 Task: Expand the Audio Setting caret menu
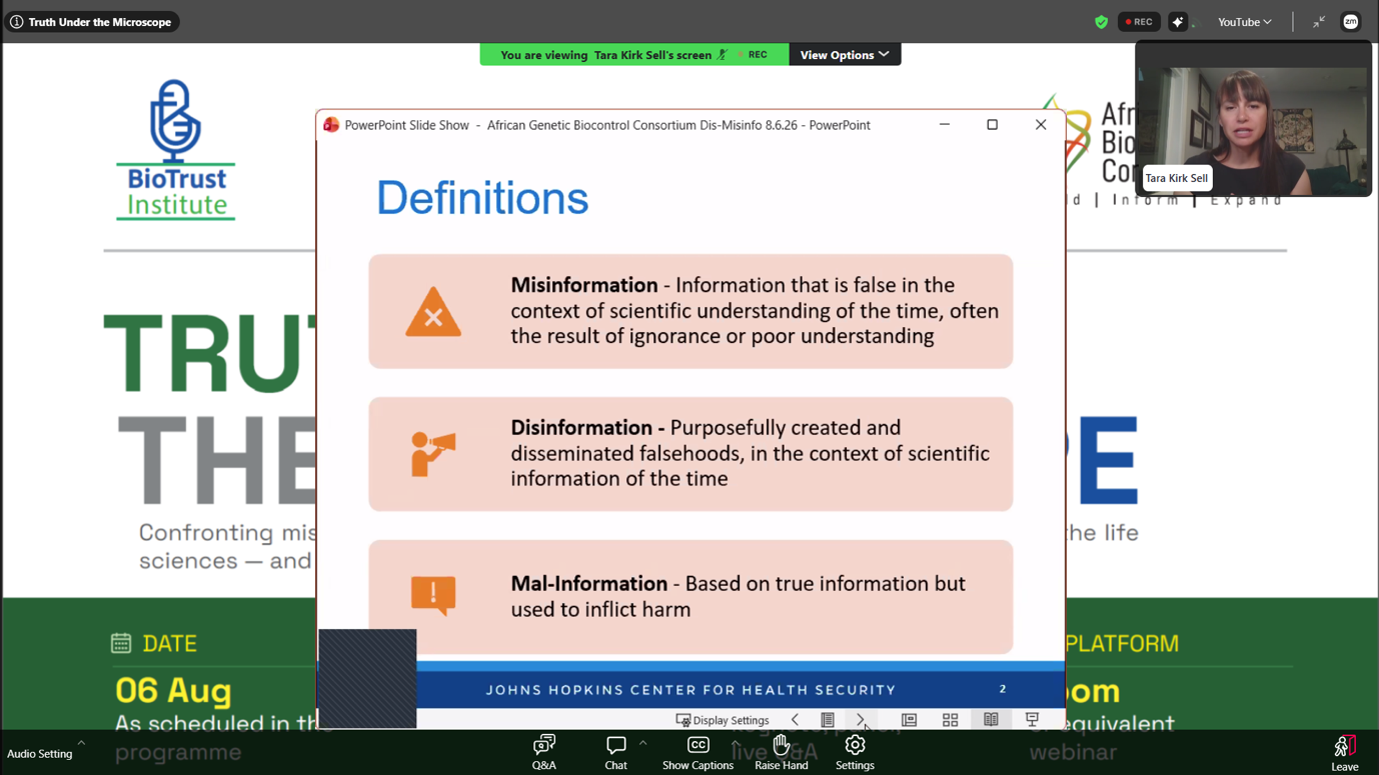pyautogui.click(x=81, y=743)
